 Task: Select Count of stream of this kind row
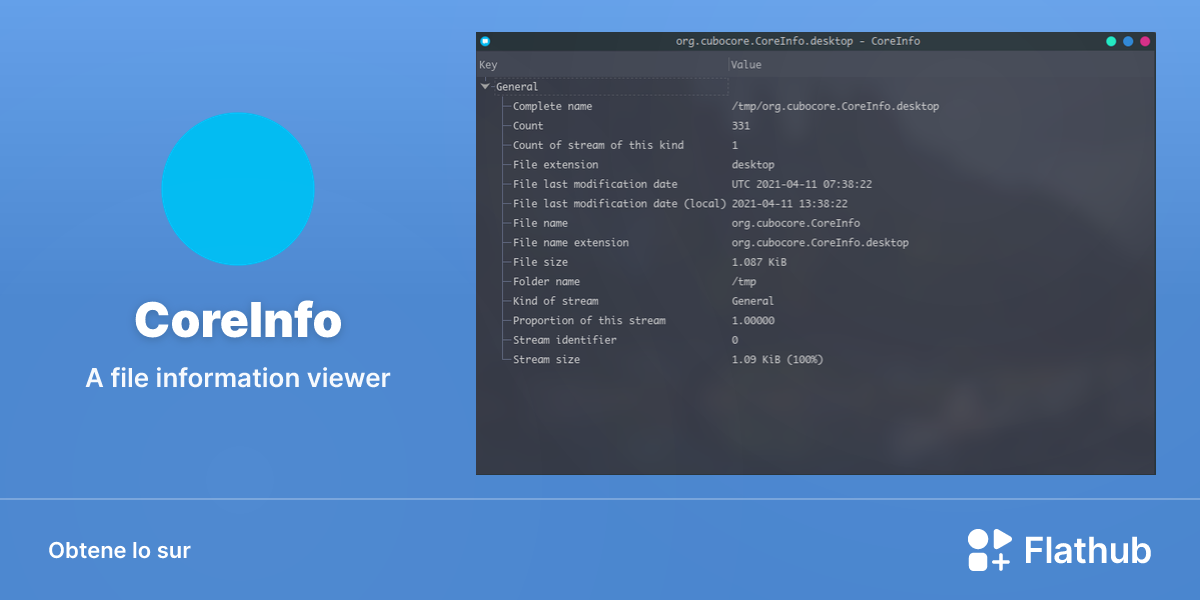coord(816,145)
